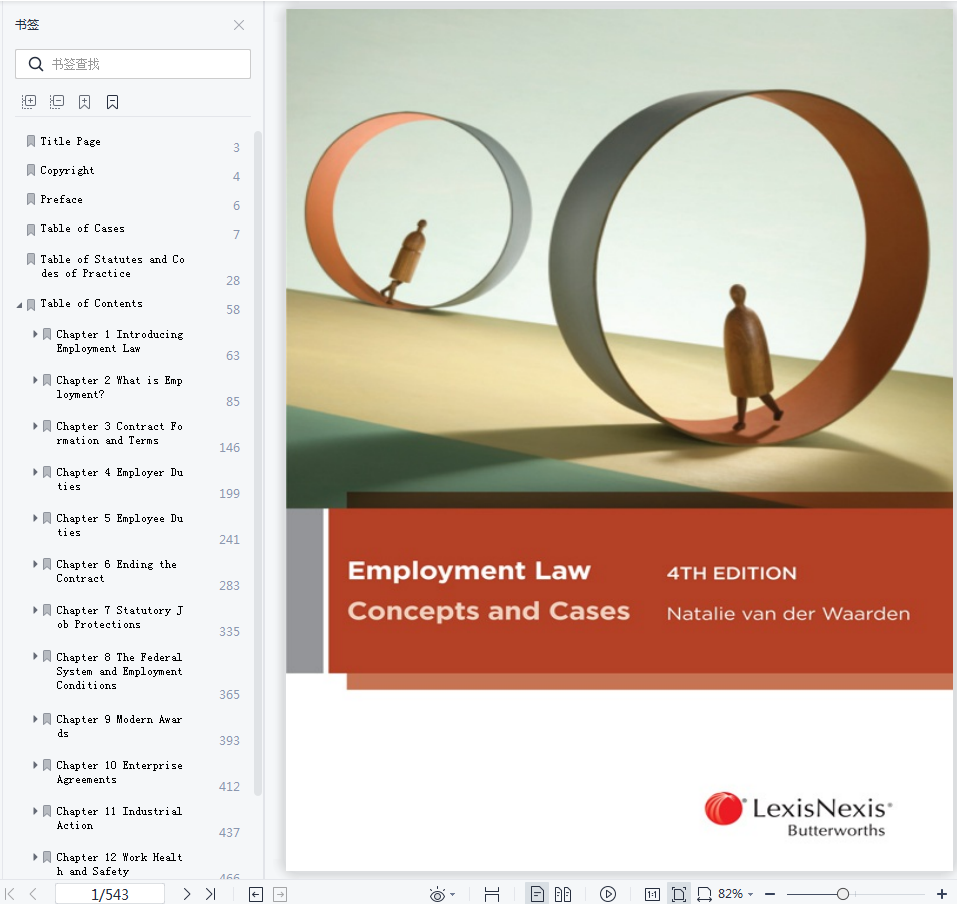This screenshot has width=957, height=904.
Task: Open the 82% zoom level dropdown
Action: 735,894
